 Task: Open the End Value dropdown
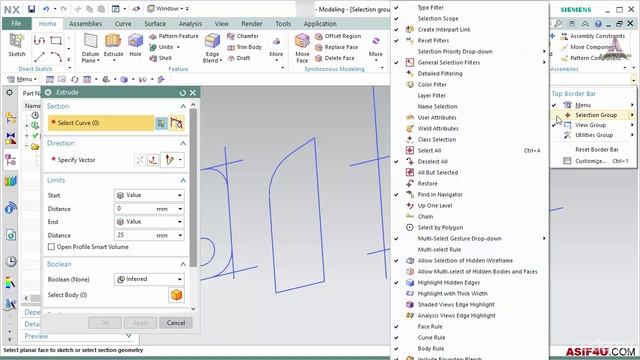coord(149,222)
